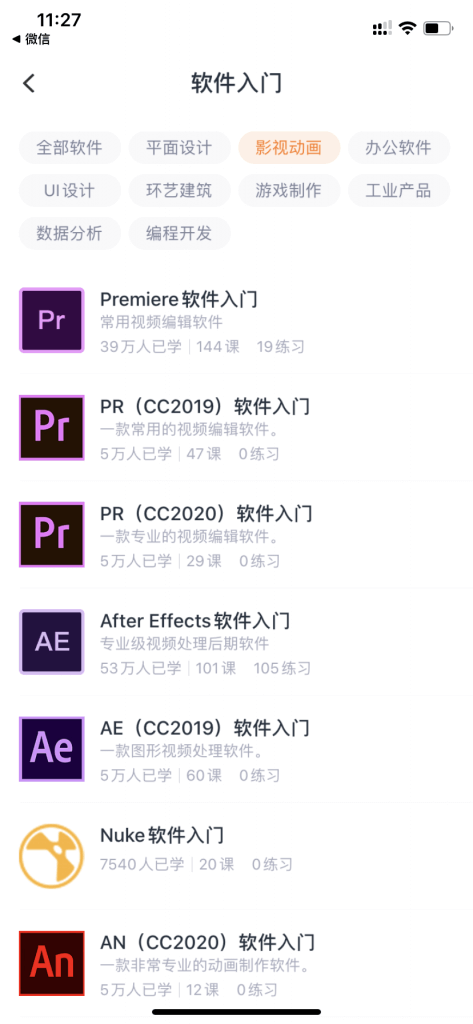Select the 全部软件 filter chip
Viewport: 473px width, 1024px height.
pyautogui.click(x=70, y=148)
